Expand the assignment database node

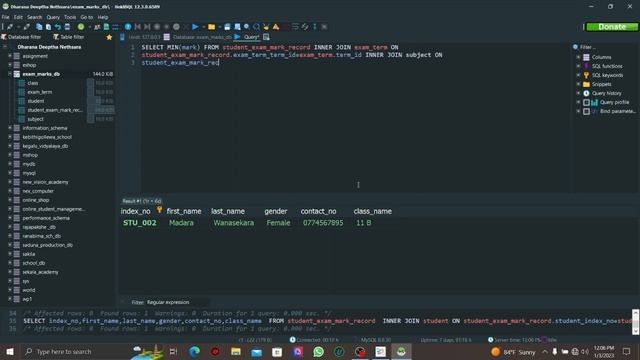(x=9, y=56)
